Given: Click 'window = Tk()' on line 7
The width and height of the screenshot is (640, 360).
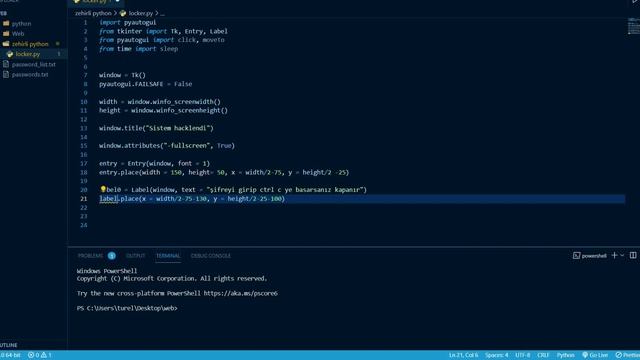Looking at the screenshot, I should 122,75.
